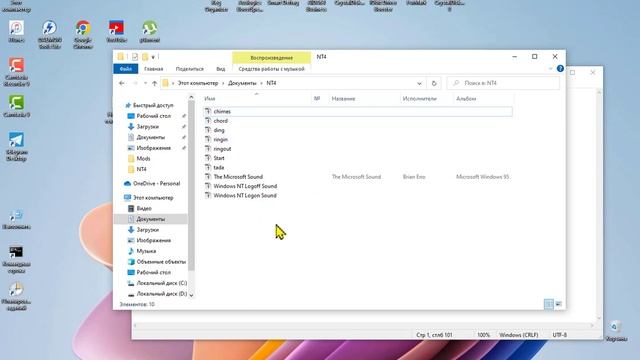Click Этот компьютер in the address breadcrumb
This screenshot has width=640, height=360.
198,83
